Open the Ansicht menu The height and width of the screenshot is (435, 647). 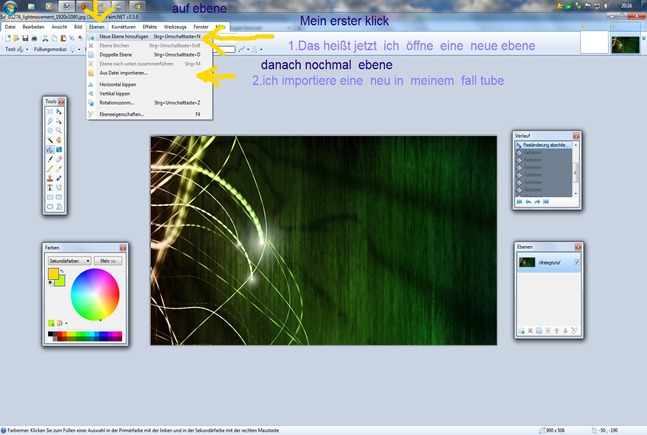click(x=59, y=27)
